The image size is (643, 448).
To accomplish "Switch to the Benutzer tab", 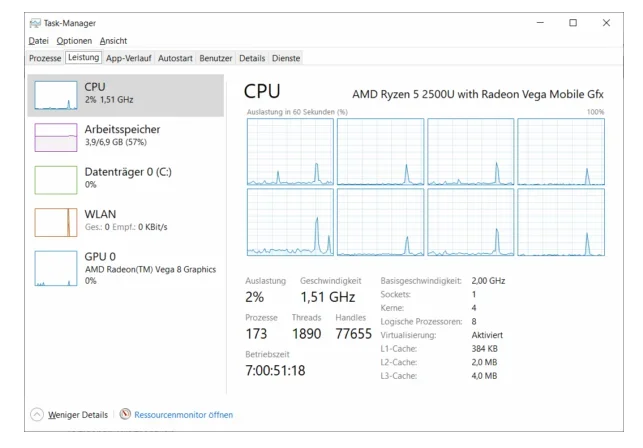I will 216,59.
